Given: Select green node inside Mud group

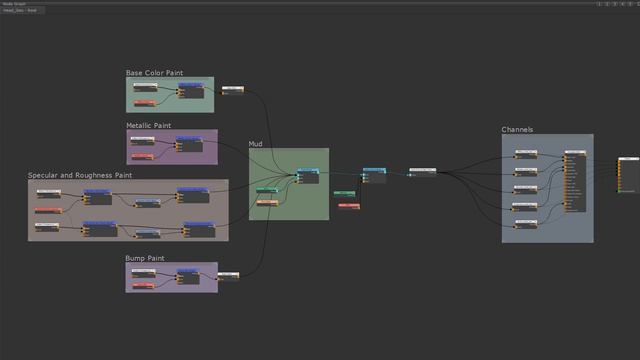Looking at the screenshot, I should 267,190.
